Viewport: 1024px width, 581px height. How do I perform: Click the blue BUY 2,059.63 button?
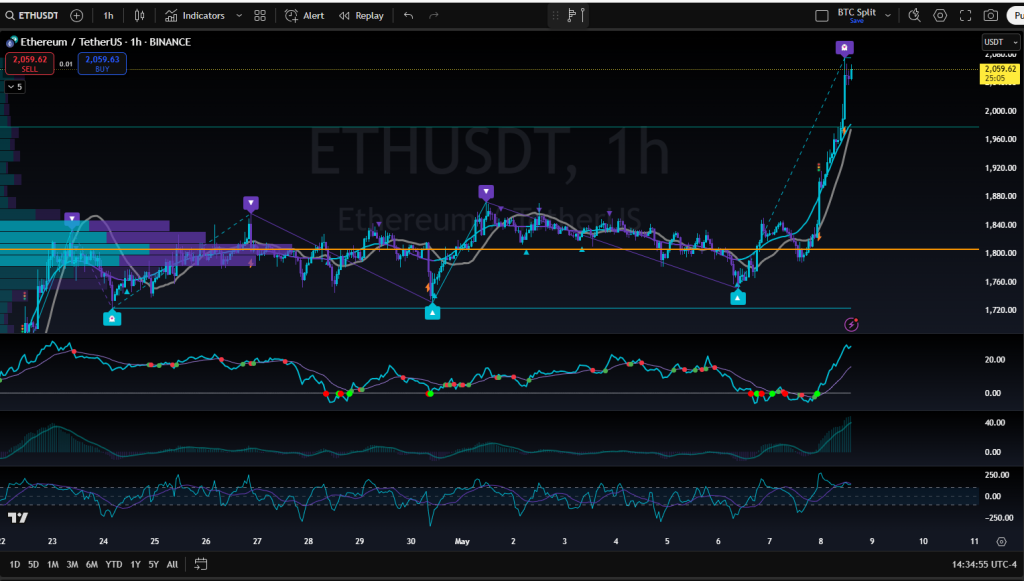click(103, 63)
